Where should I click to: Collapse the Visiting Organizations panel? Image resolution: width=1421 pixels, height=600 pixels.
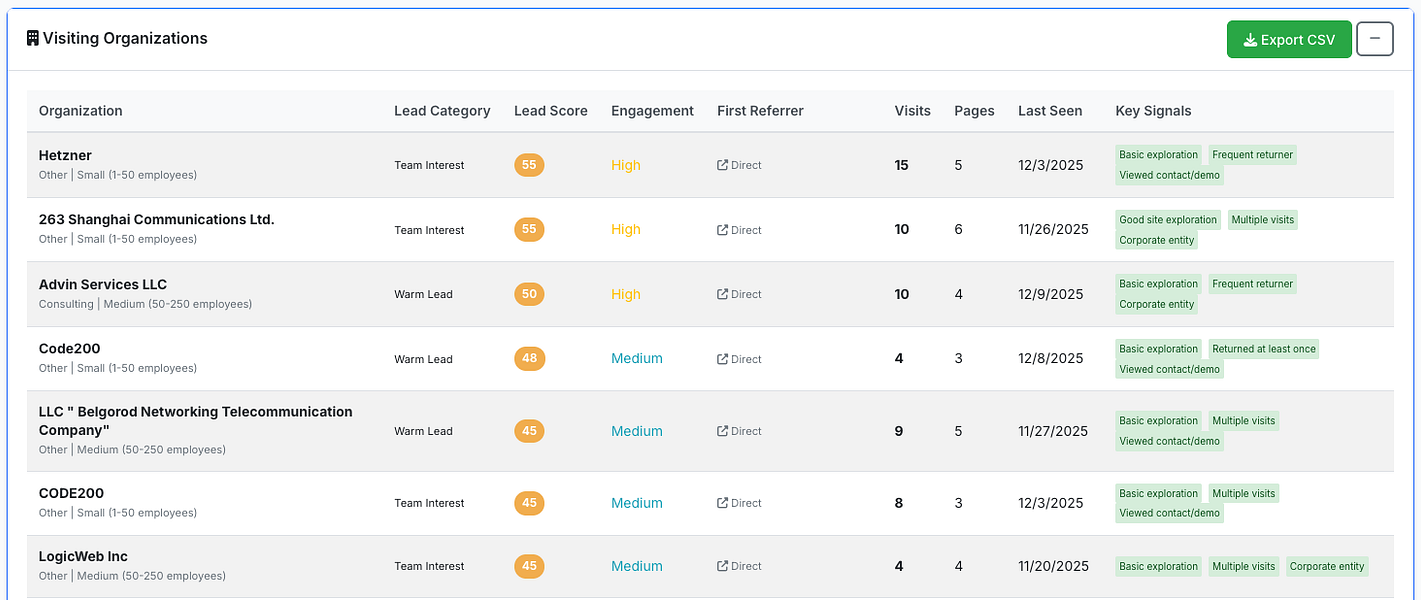(x=1374, y=39)
